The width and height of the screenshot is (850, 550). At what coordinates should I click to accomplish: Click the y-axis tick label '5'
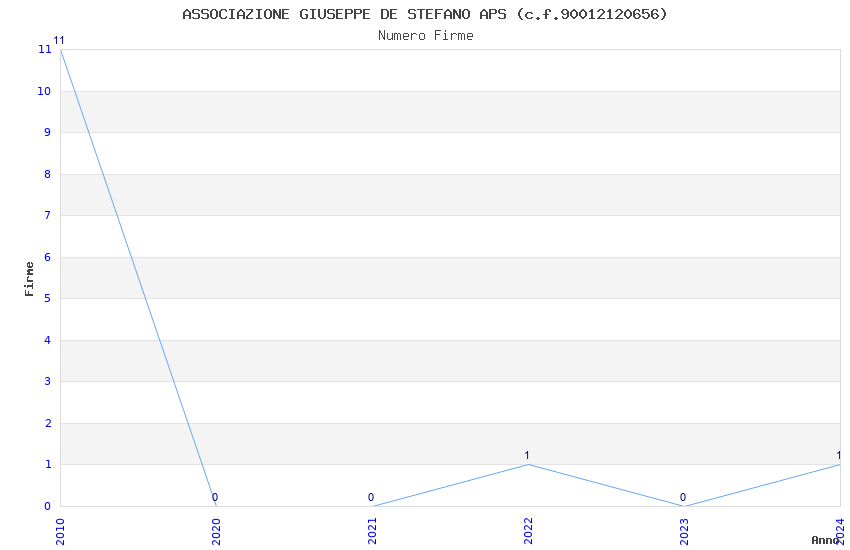tap(48, 298)
